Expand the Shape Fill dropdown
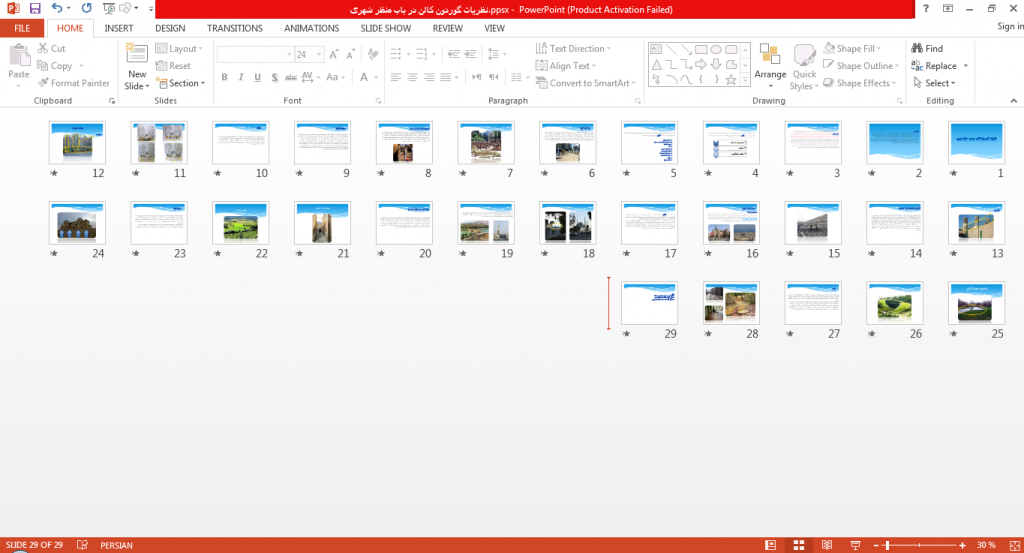This screenshot has width=1024, height=553. click(852, 48)
